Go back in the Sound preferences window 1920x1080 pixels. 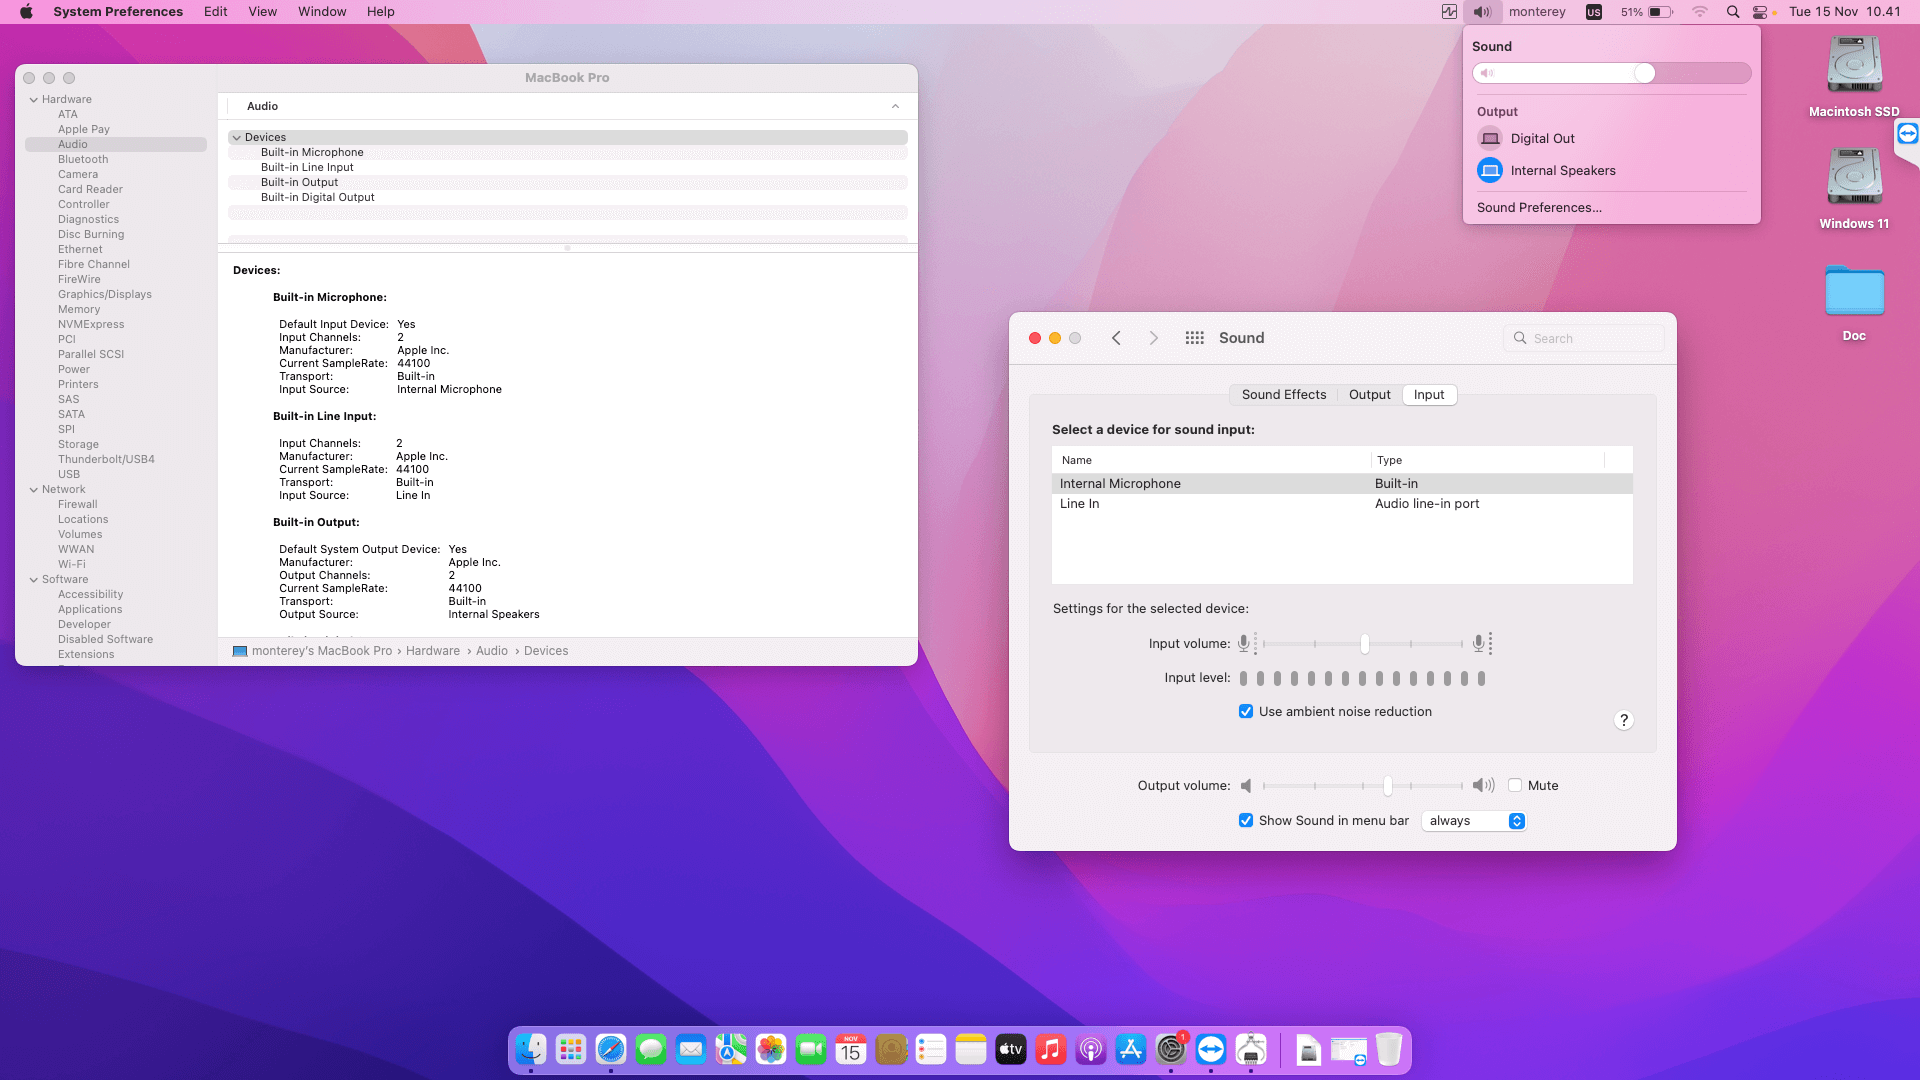coord(1116,338)
